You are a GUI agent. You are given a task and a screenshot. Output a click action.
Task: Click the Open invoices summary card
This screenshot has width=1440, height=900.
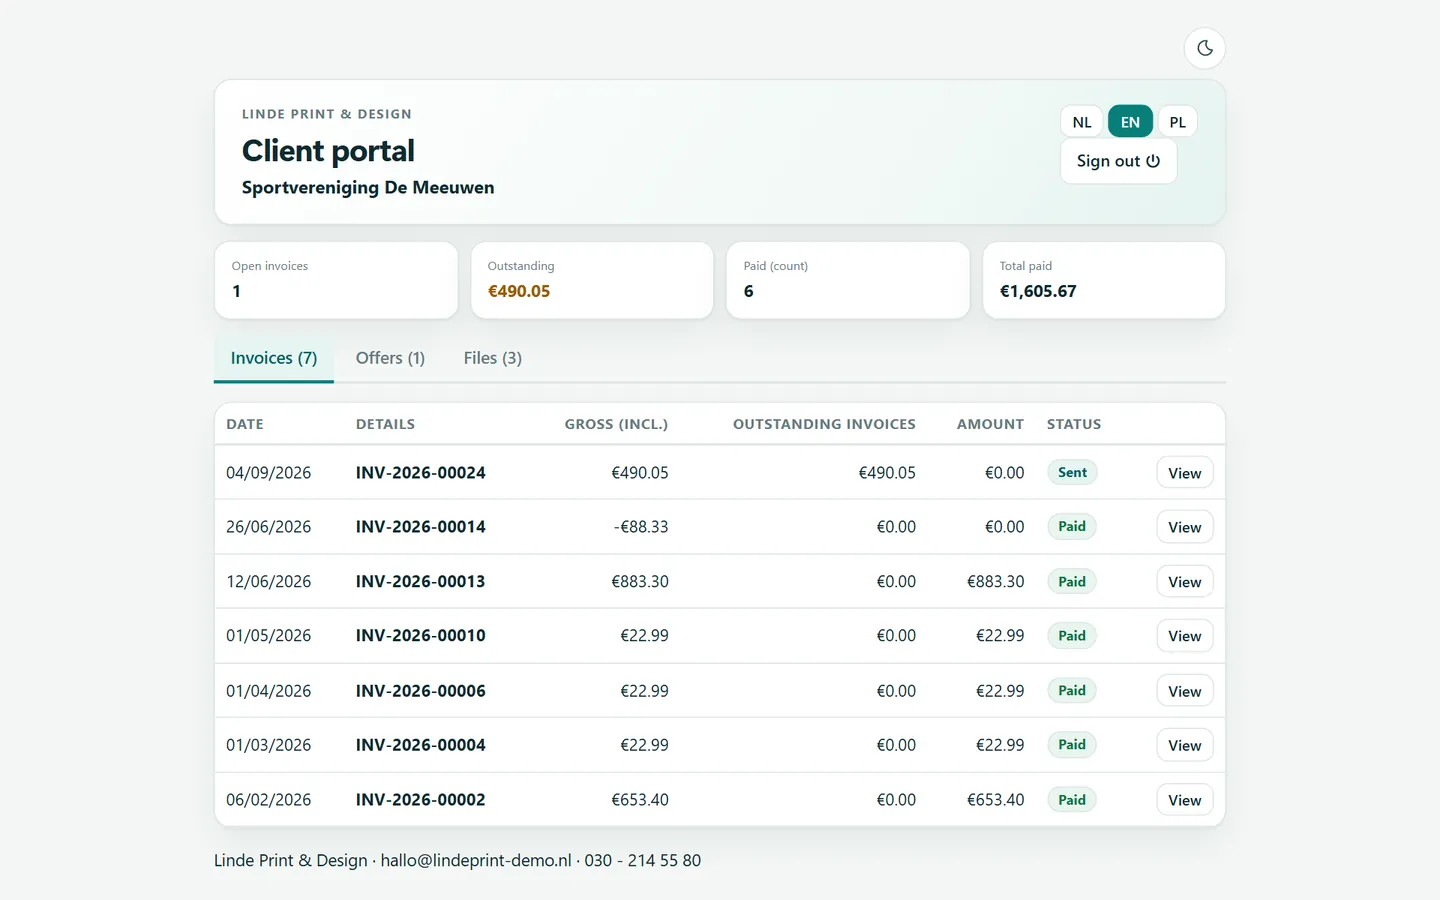(336, 280)
